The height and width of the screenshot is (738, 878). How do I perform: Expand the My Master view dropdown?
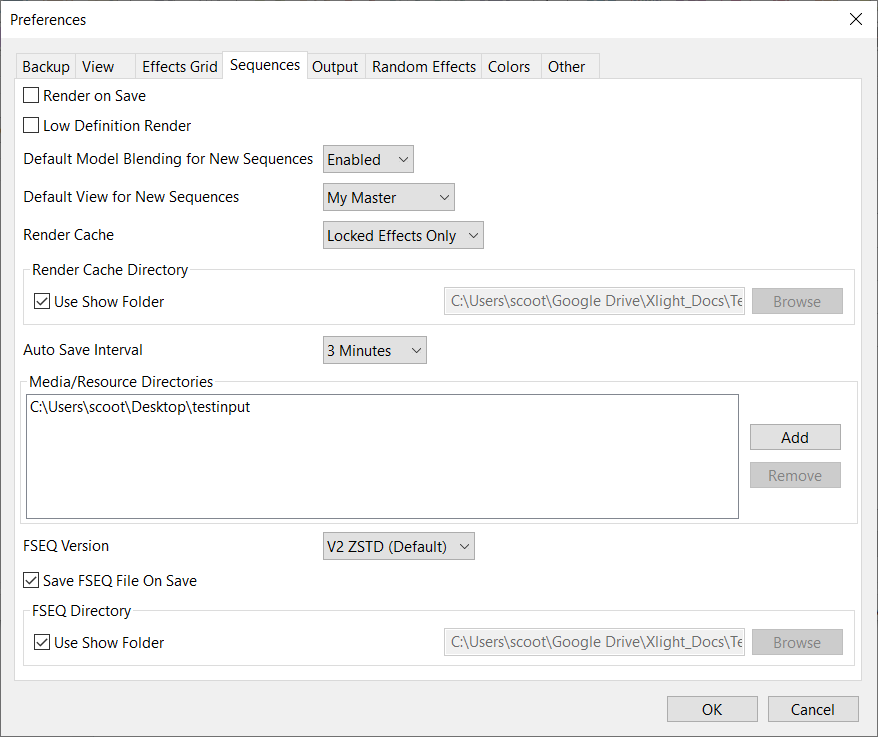(389, 197)
